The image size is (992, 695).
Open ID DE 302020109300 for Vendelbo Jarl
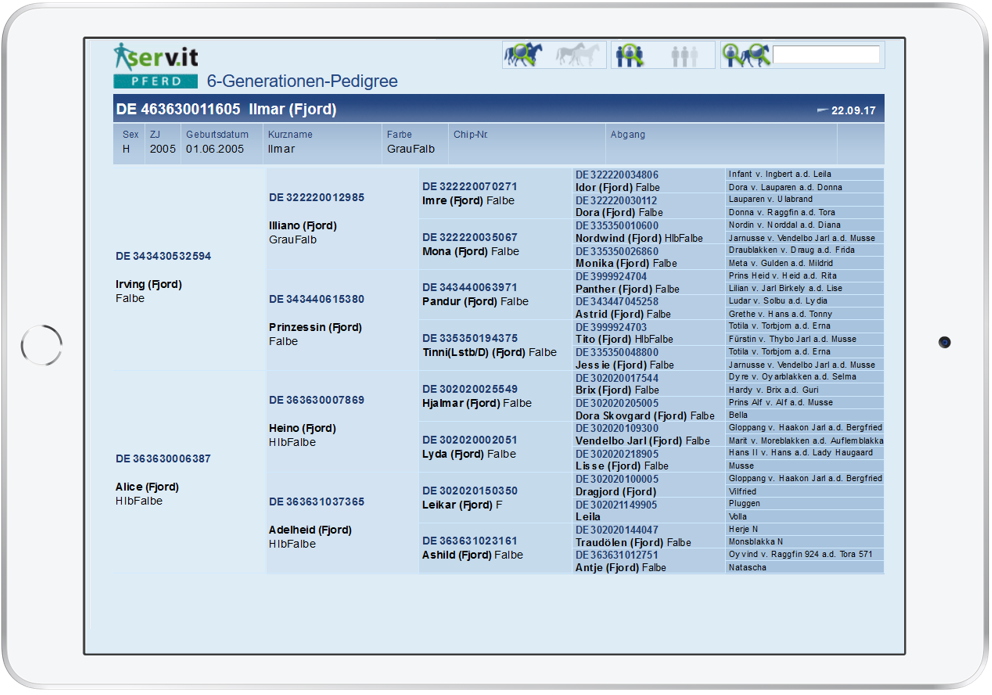[617, 428]
